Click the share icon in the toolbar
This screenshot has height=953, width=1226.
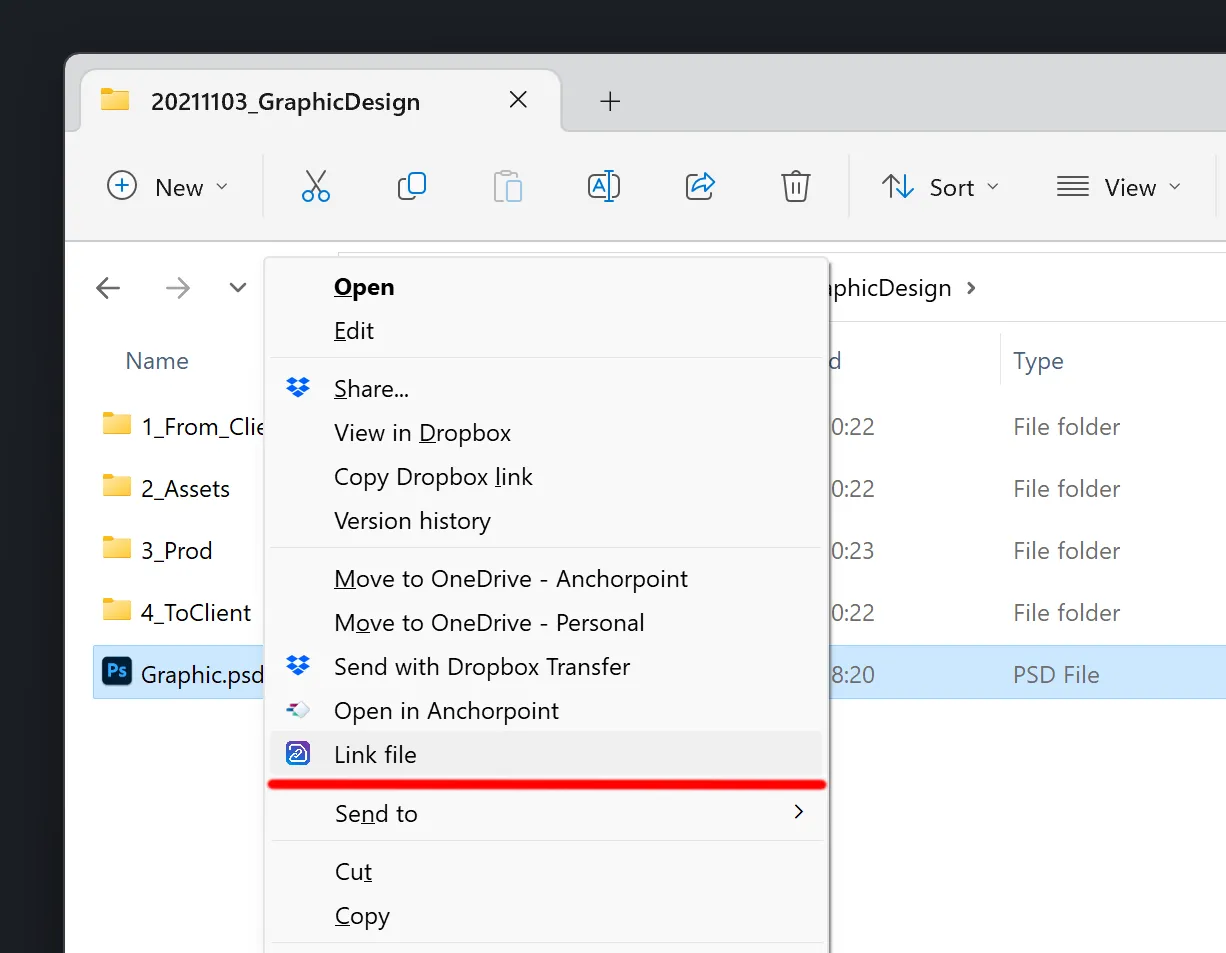coord(699,186)
